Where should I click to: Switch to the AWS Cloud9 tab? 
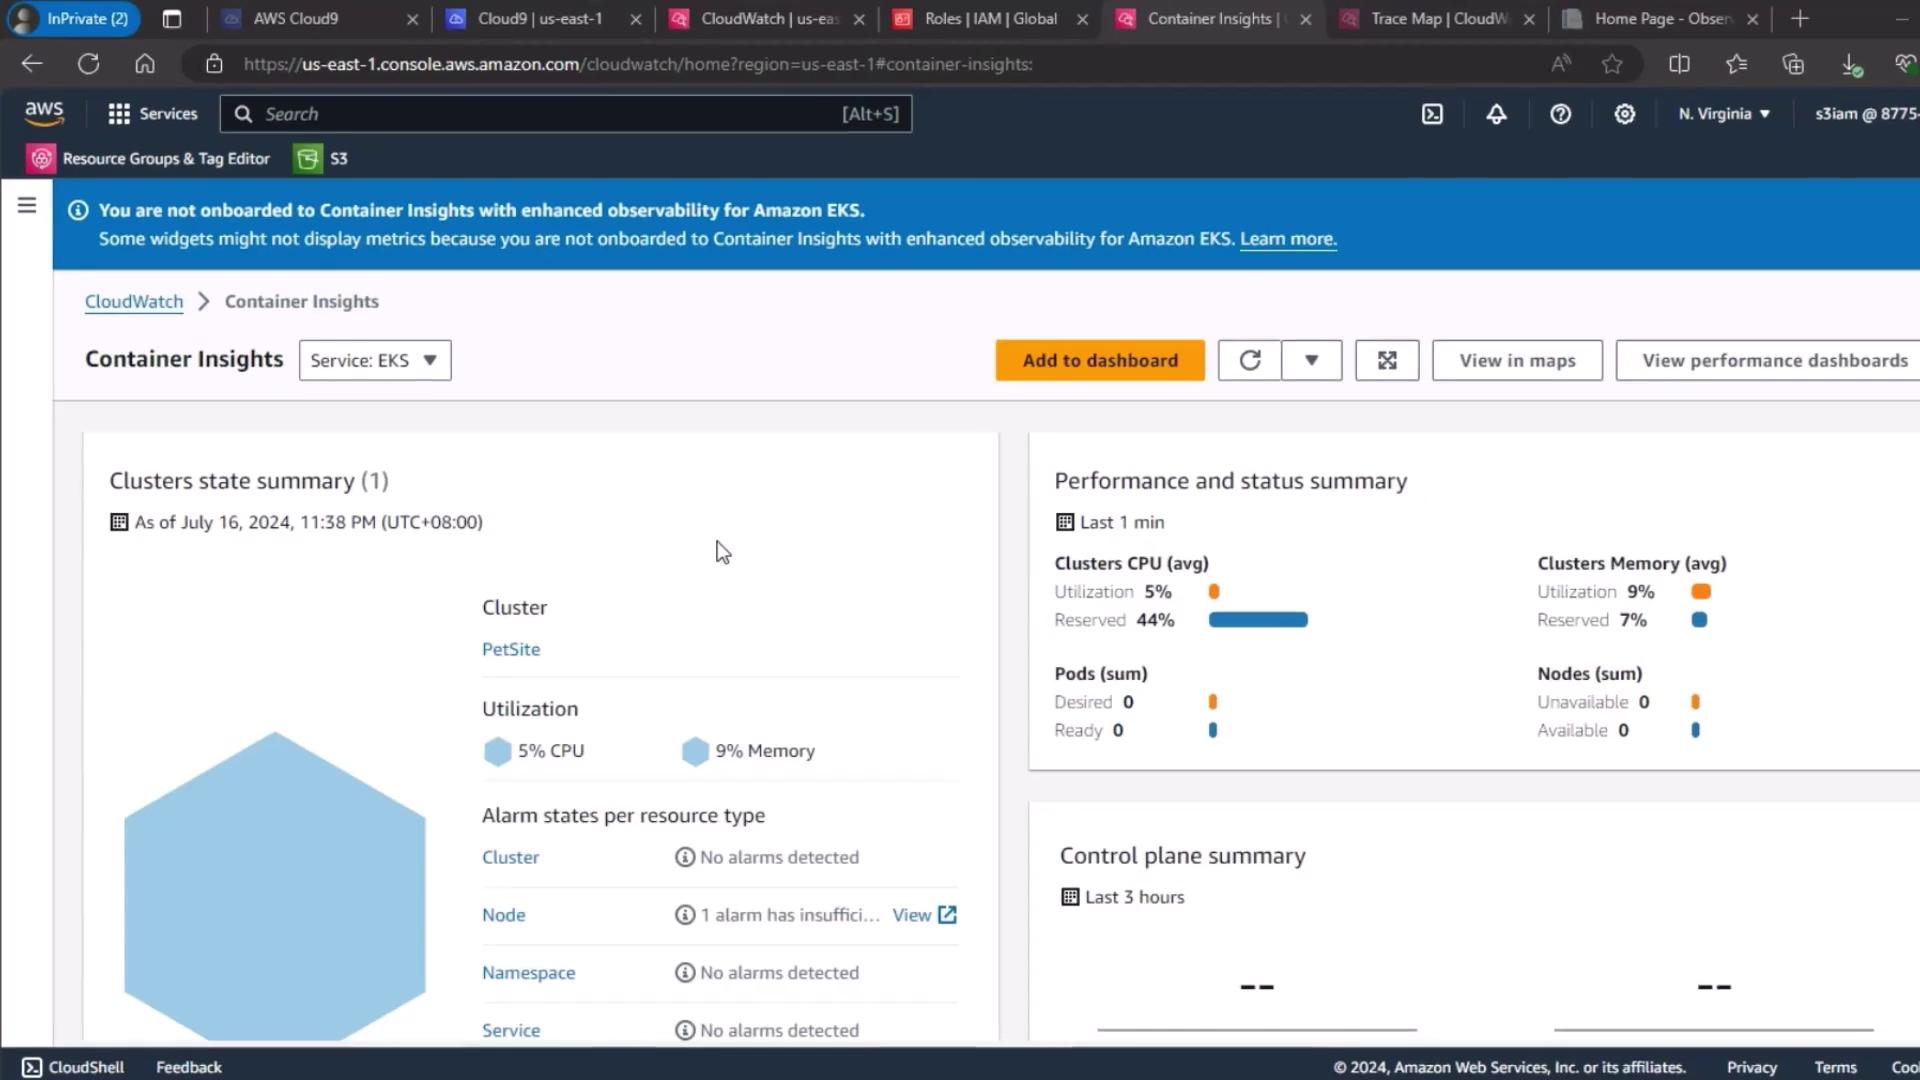point(296,18)
